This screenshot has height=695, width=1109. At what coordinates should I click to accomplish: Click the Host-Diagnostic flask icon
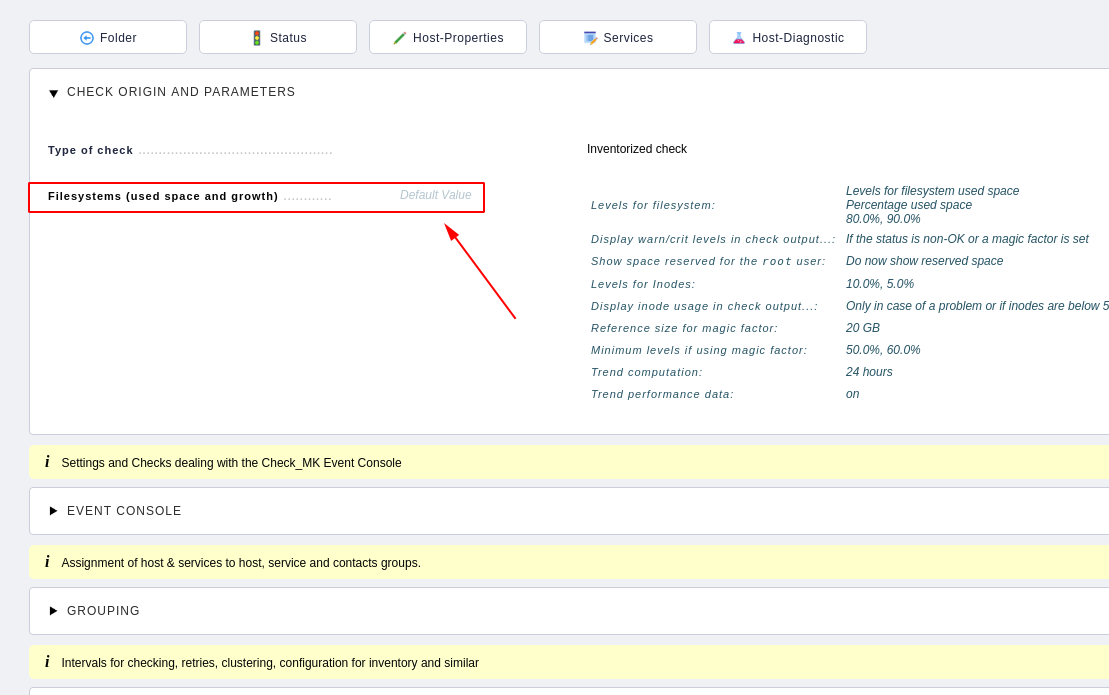coord(739,37)
